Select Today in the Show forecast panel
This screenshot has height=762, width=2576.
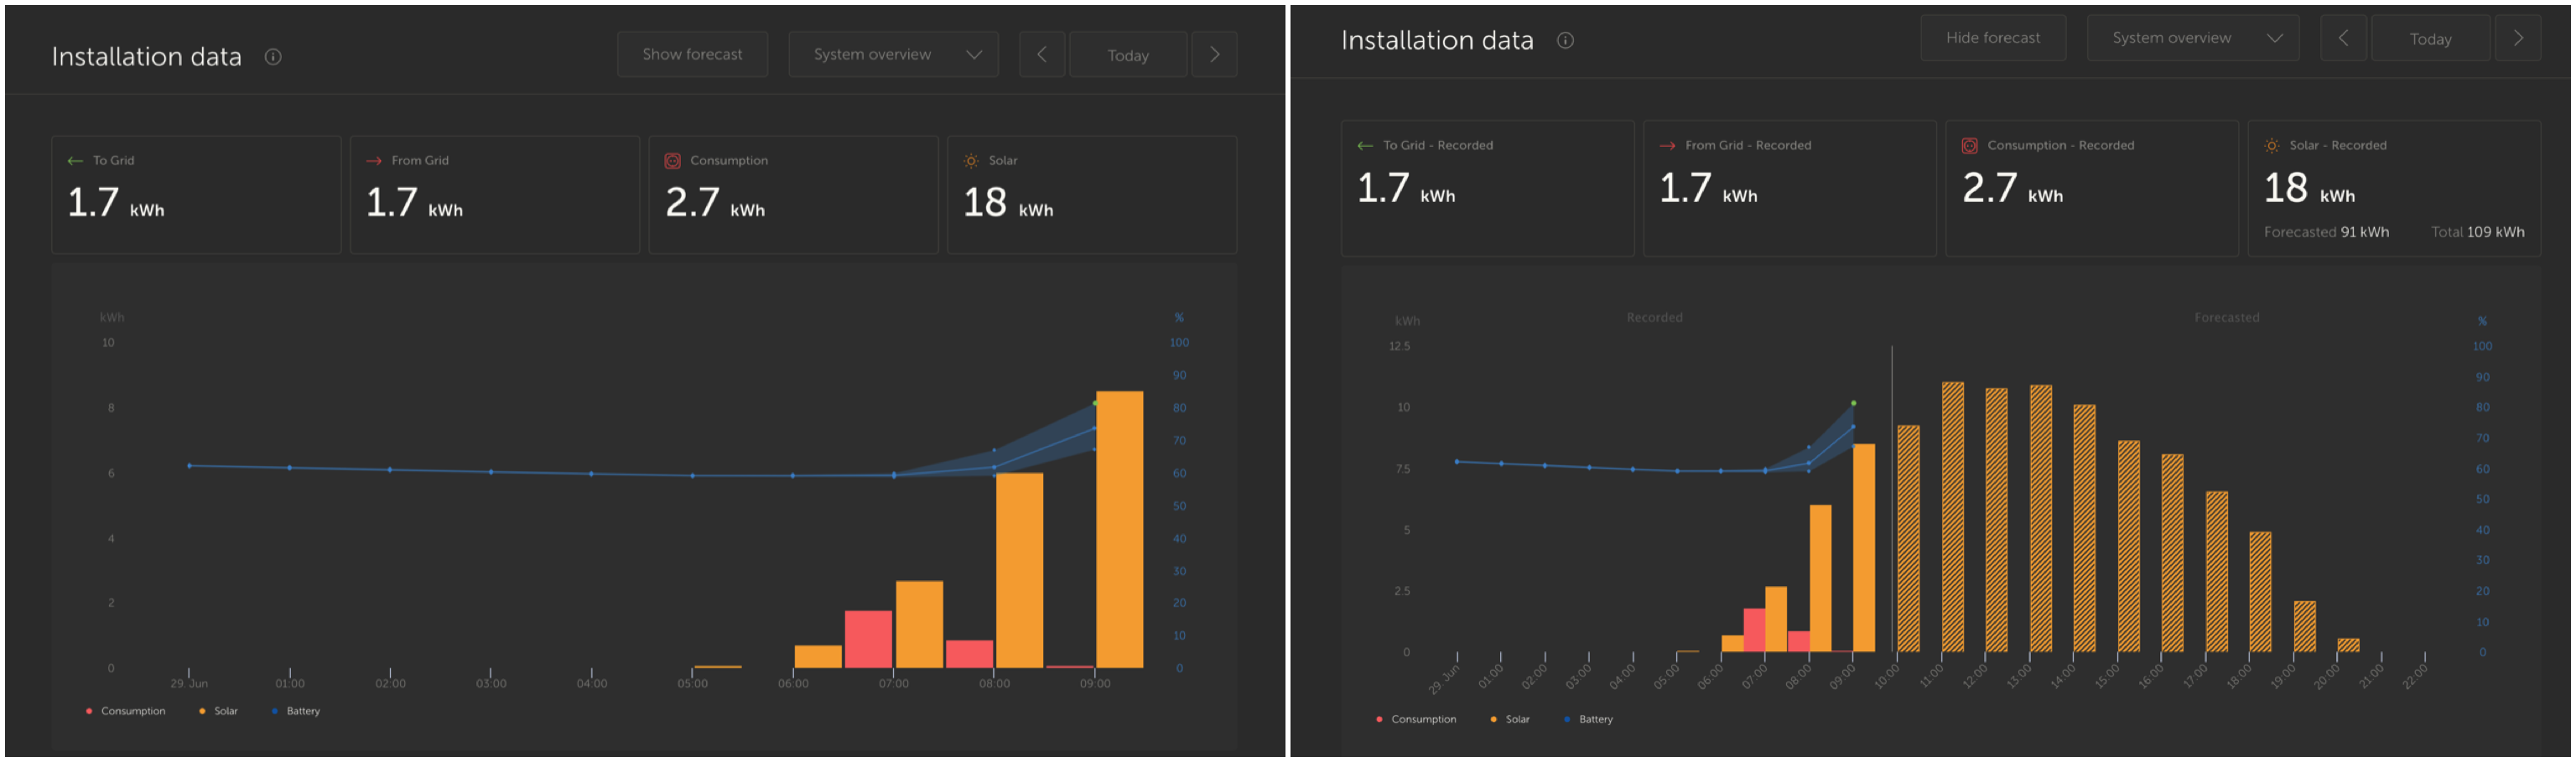coord(1127,55)
